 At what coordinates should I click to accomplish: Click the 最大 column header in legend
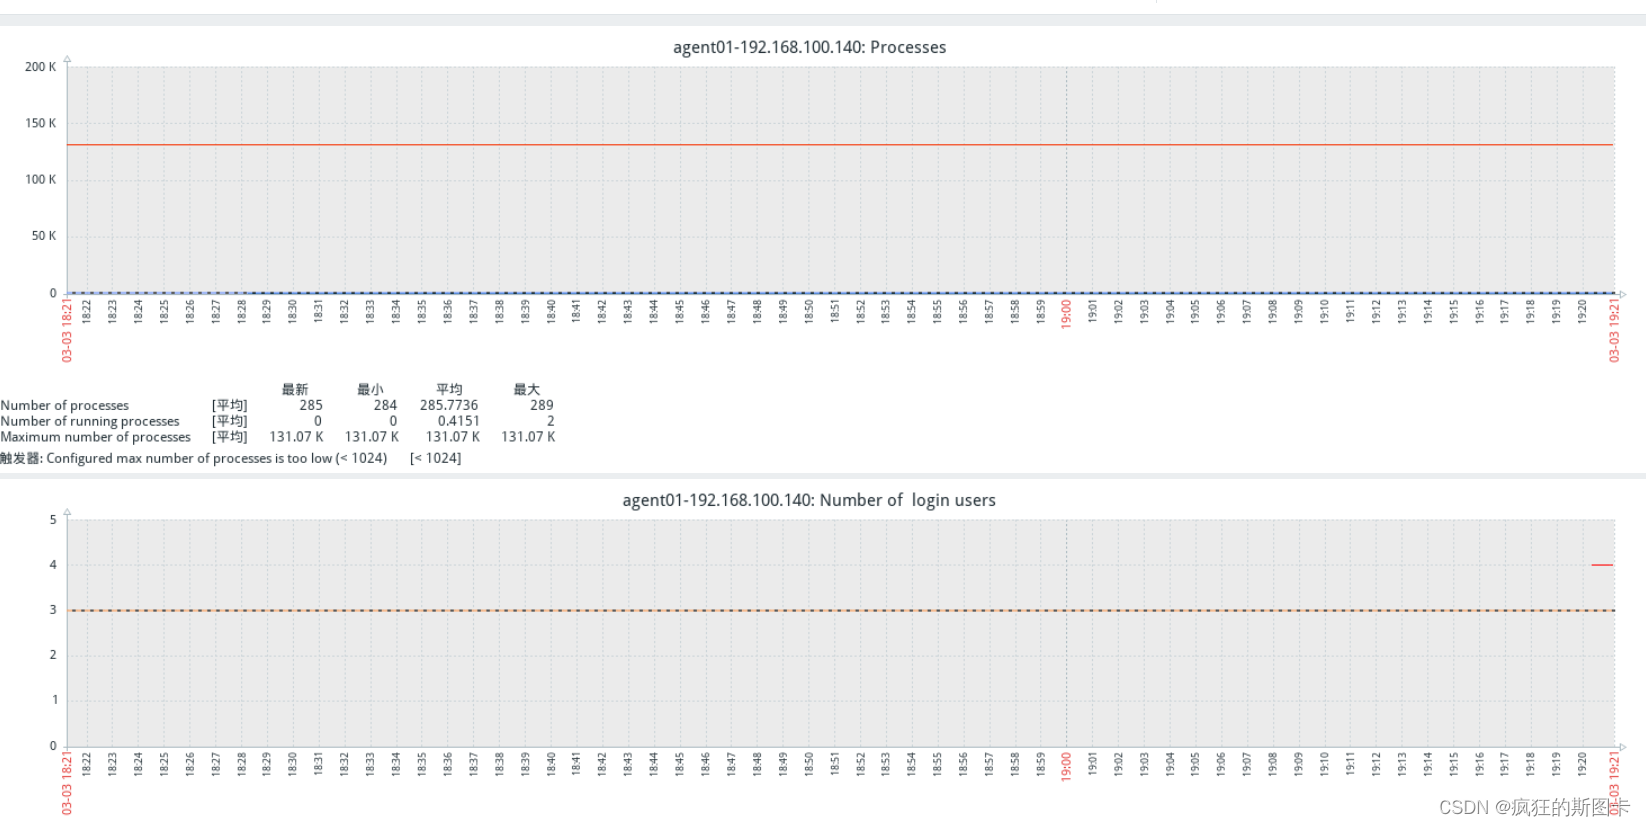(x=526, y=389)
